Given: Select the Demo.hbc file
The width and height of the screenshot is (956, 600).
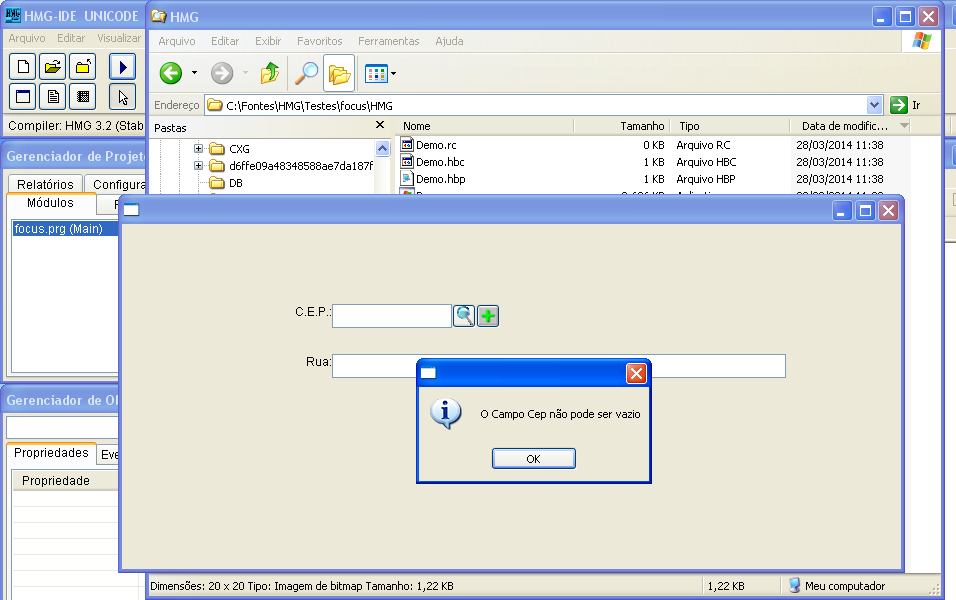Looking at the screenshot, I should pos(440,162).
